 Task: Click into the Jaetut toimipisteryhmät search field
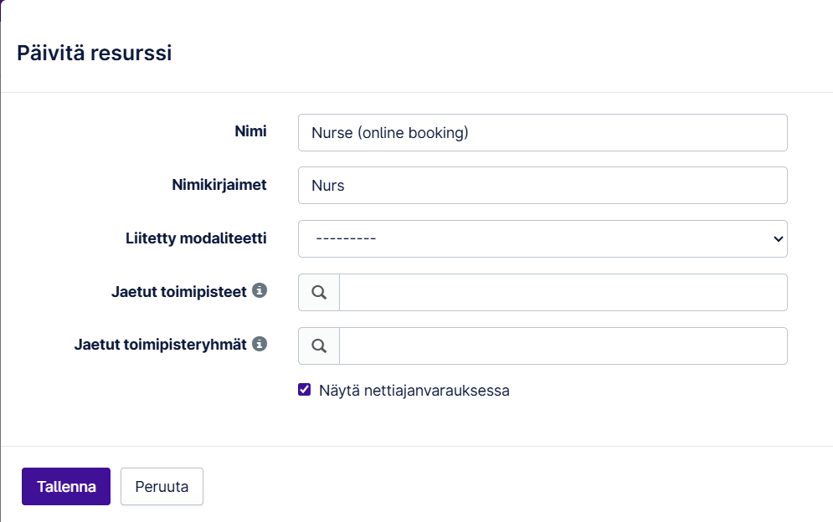pyautogui.click(x=563, y=346)
